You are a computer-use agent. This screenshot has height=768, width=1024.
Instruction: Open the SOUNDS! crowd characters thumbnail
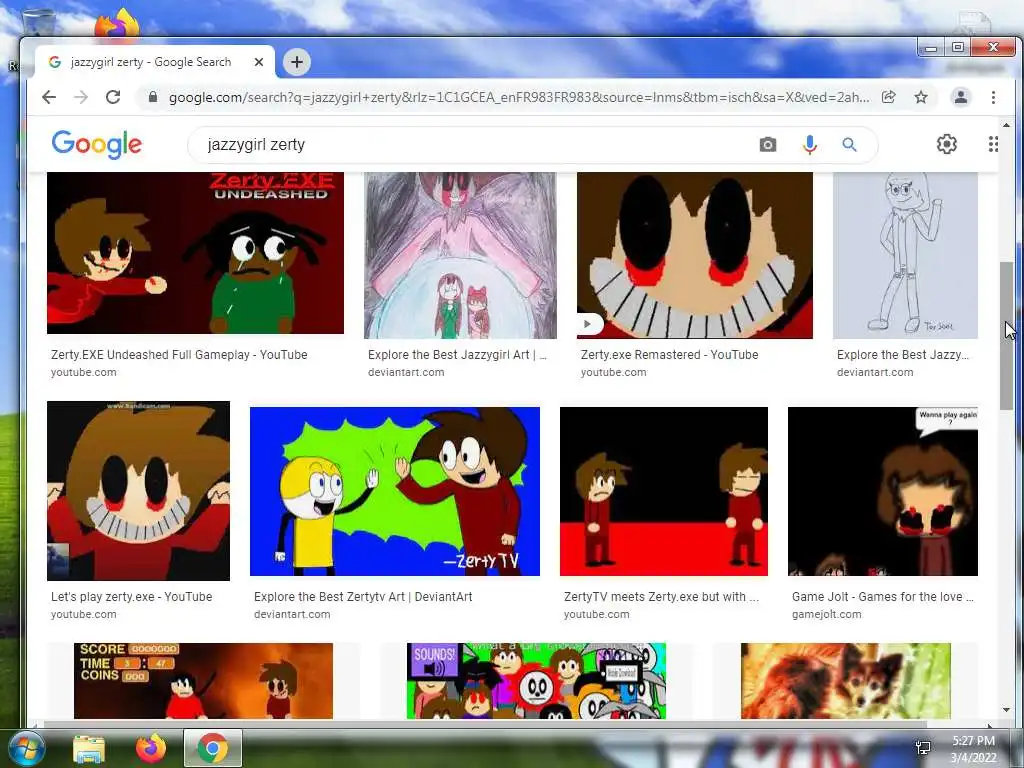pos(536,680)
